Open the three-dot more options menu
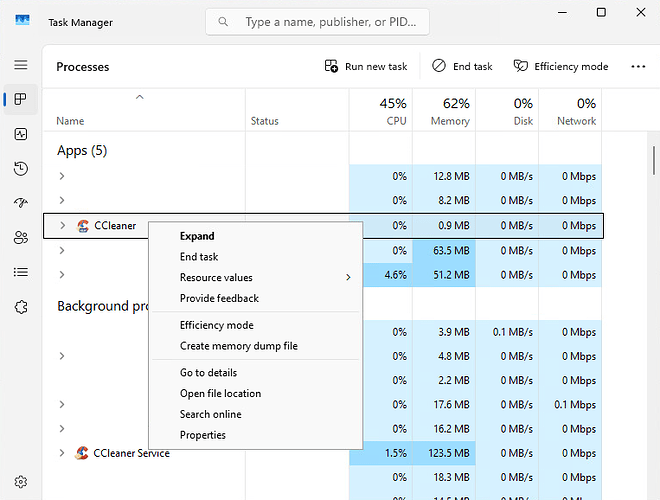 638,66
